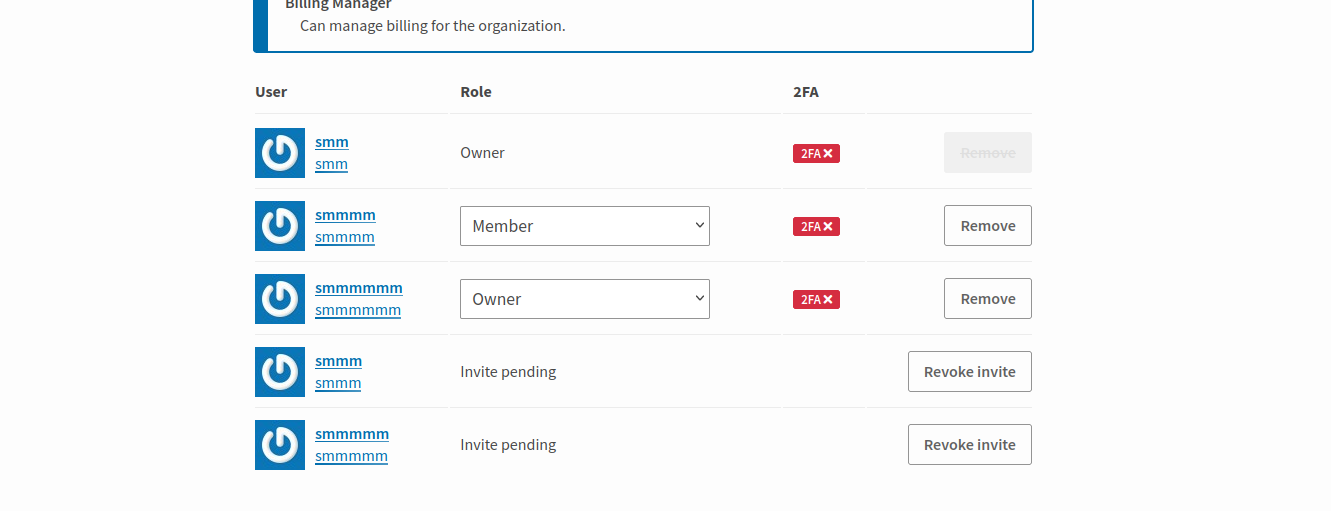Click the avatar icon for user smmmmmm
The width and height of the screenshot is (1331, 511).
[x=280, y=299]
